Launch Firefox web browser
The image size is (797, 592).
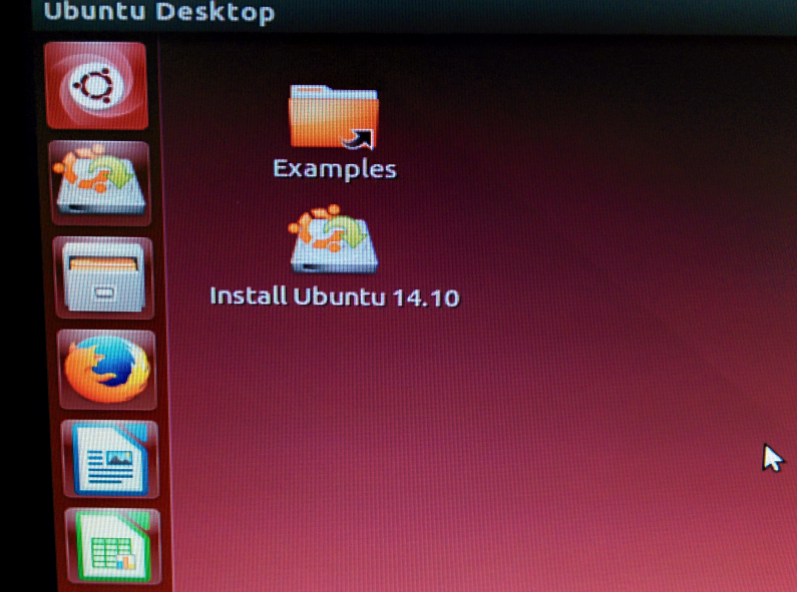click(108, 369)
